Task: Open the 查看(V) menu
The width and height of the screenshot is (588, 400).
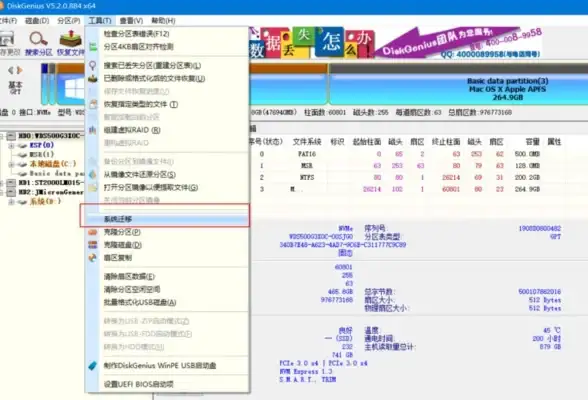Action: (x=131, y=21)
